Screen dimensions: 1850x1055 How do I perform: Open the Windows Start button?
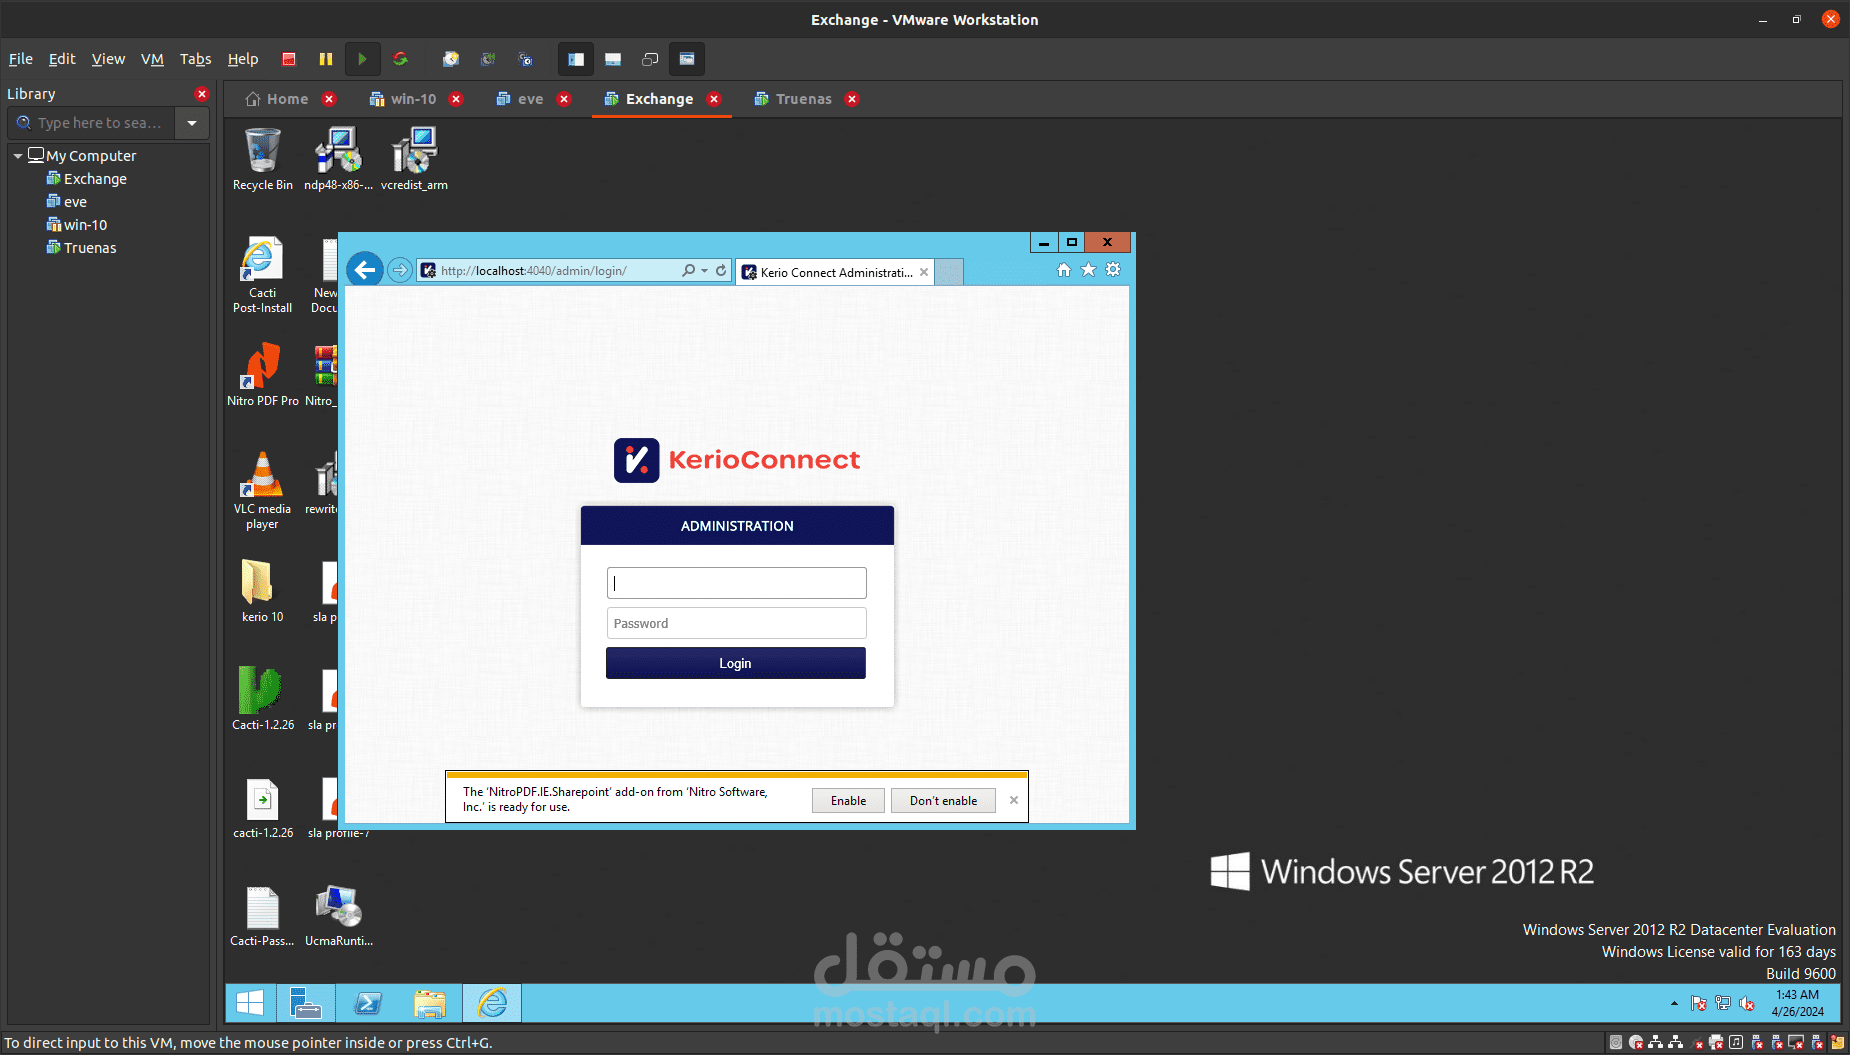250,1003
